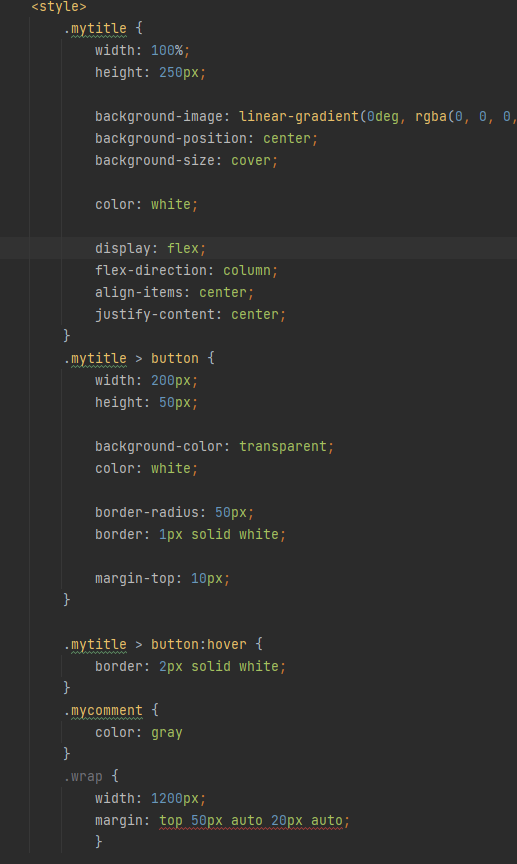Click the '.wrap' selector
The width and height of the screenshot is (517, 864).
[83, 777]
